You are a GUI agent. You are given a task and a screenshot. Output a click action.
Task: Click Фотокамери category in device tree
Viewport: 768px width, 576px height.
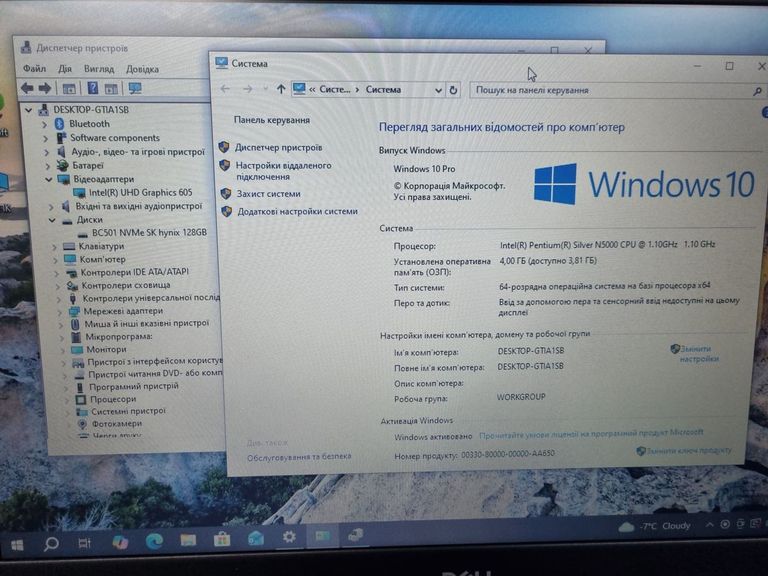[x=117, y=423]
